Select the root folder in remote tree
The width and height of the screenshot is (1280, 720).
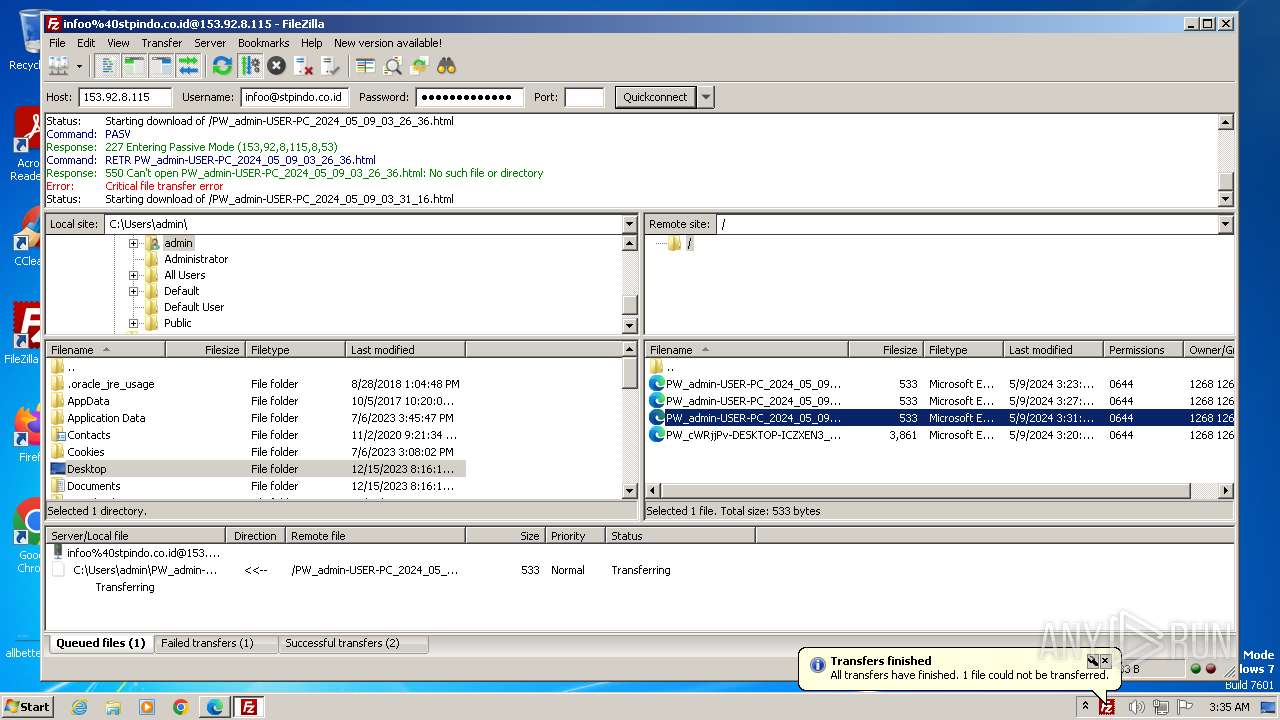coord(689,243)
